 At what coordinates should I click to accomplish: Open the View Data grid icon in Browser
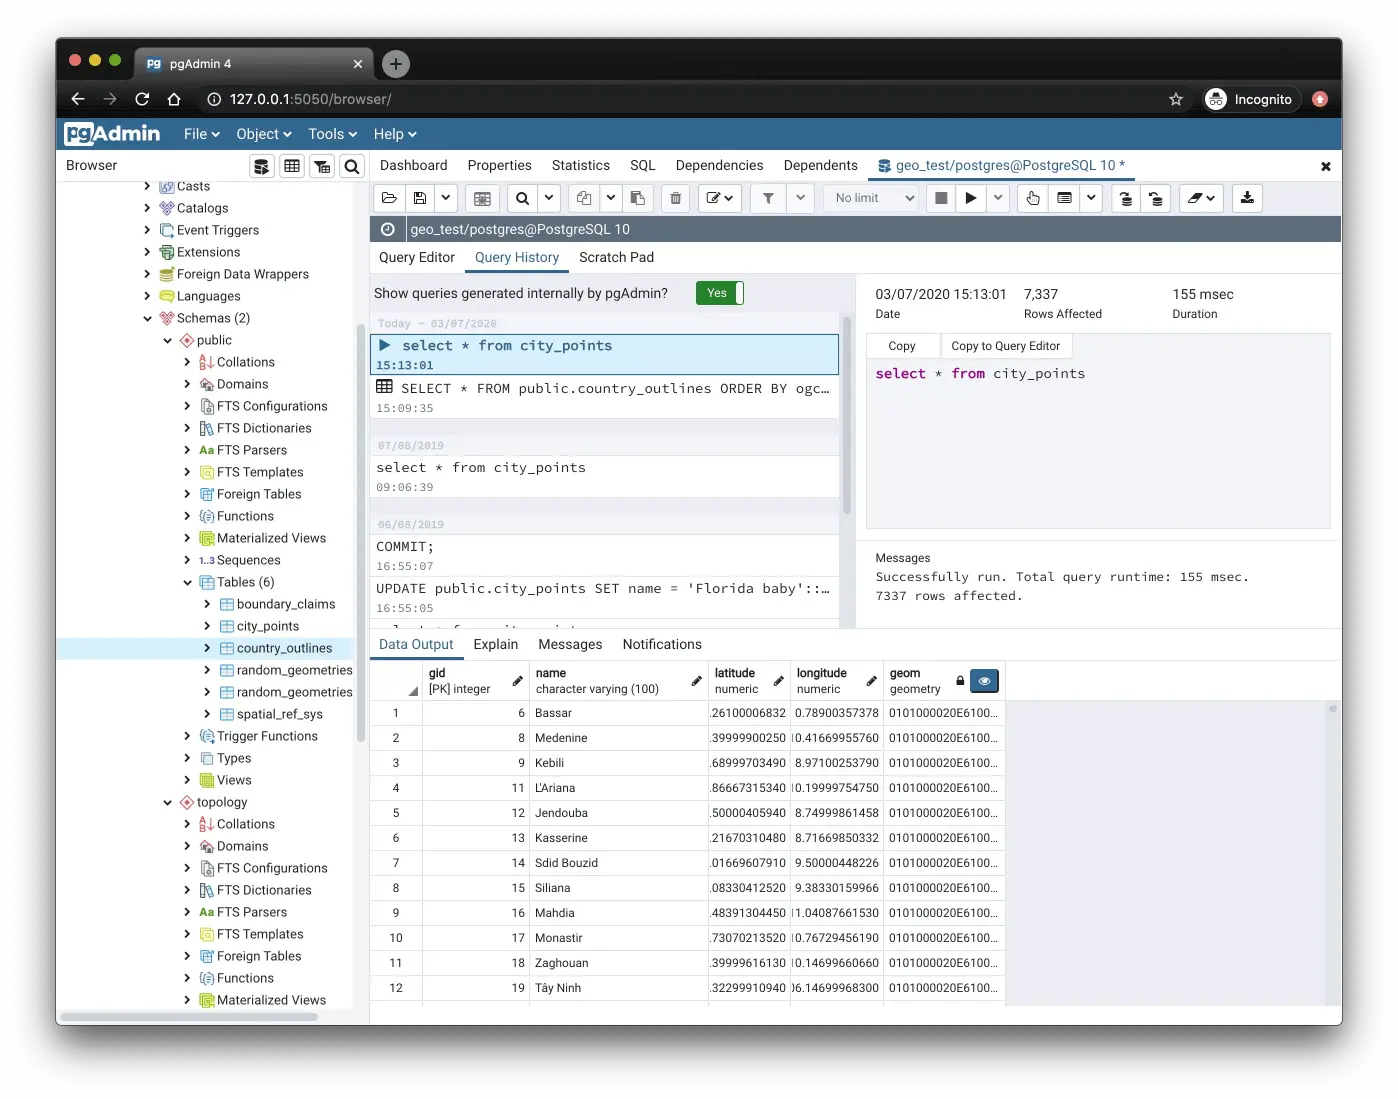292,166
